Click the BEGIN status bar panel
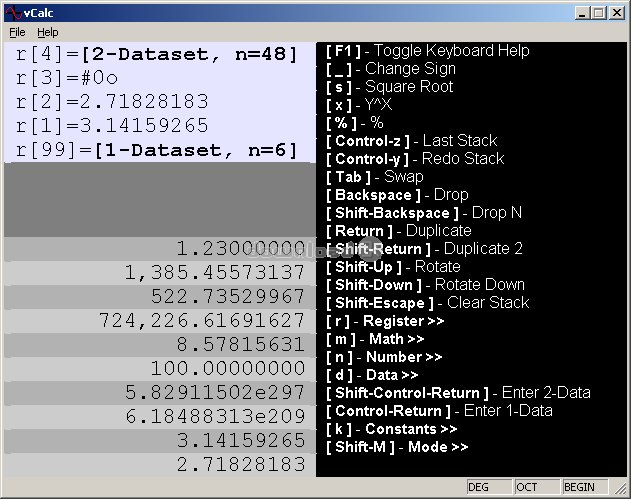The width and height of the screenshot is (631, 499). (x=585, y=487)
